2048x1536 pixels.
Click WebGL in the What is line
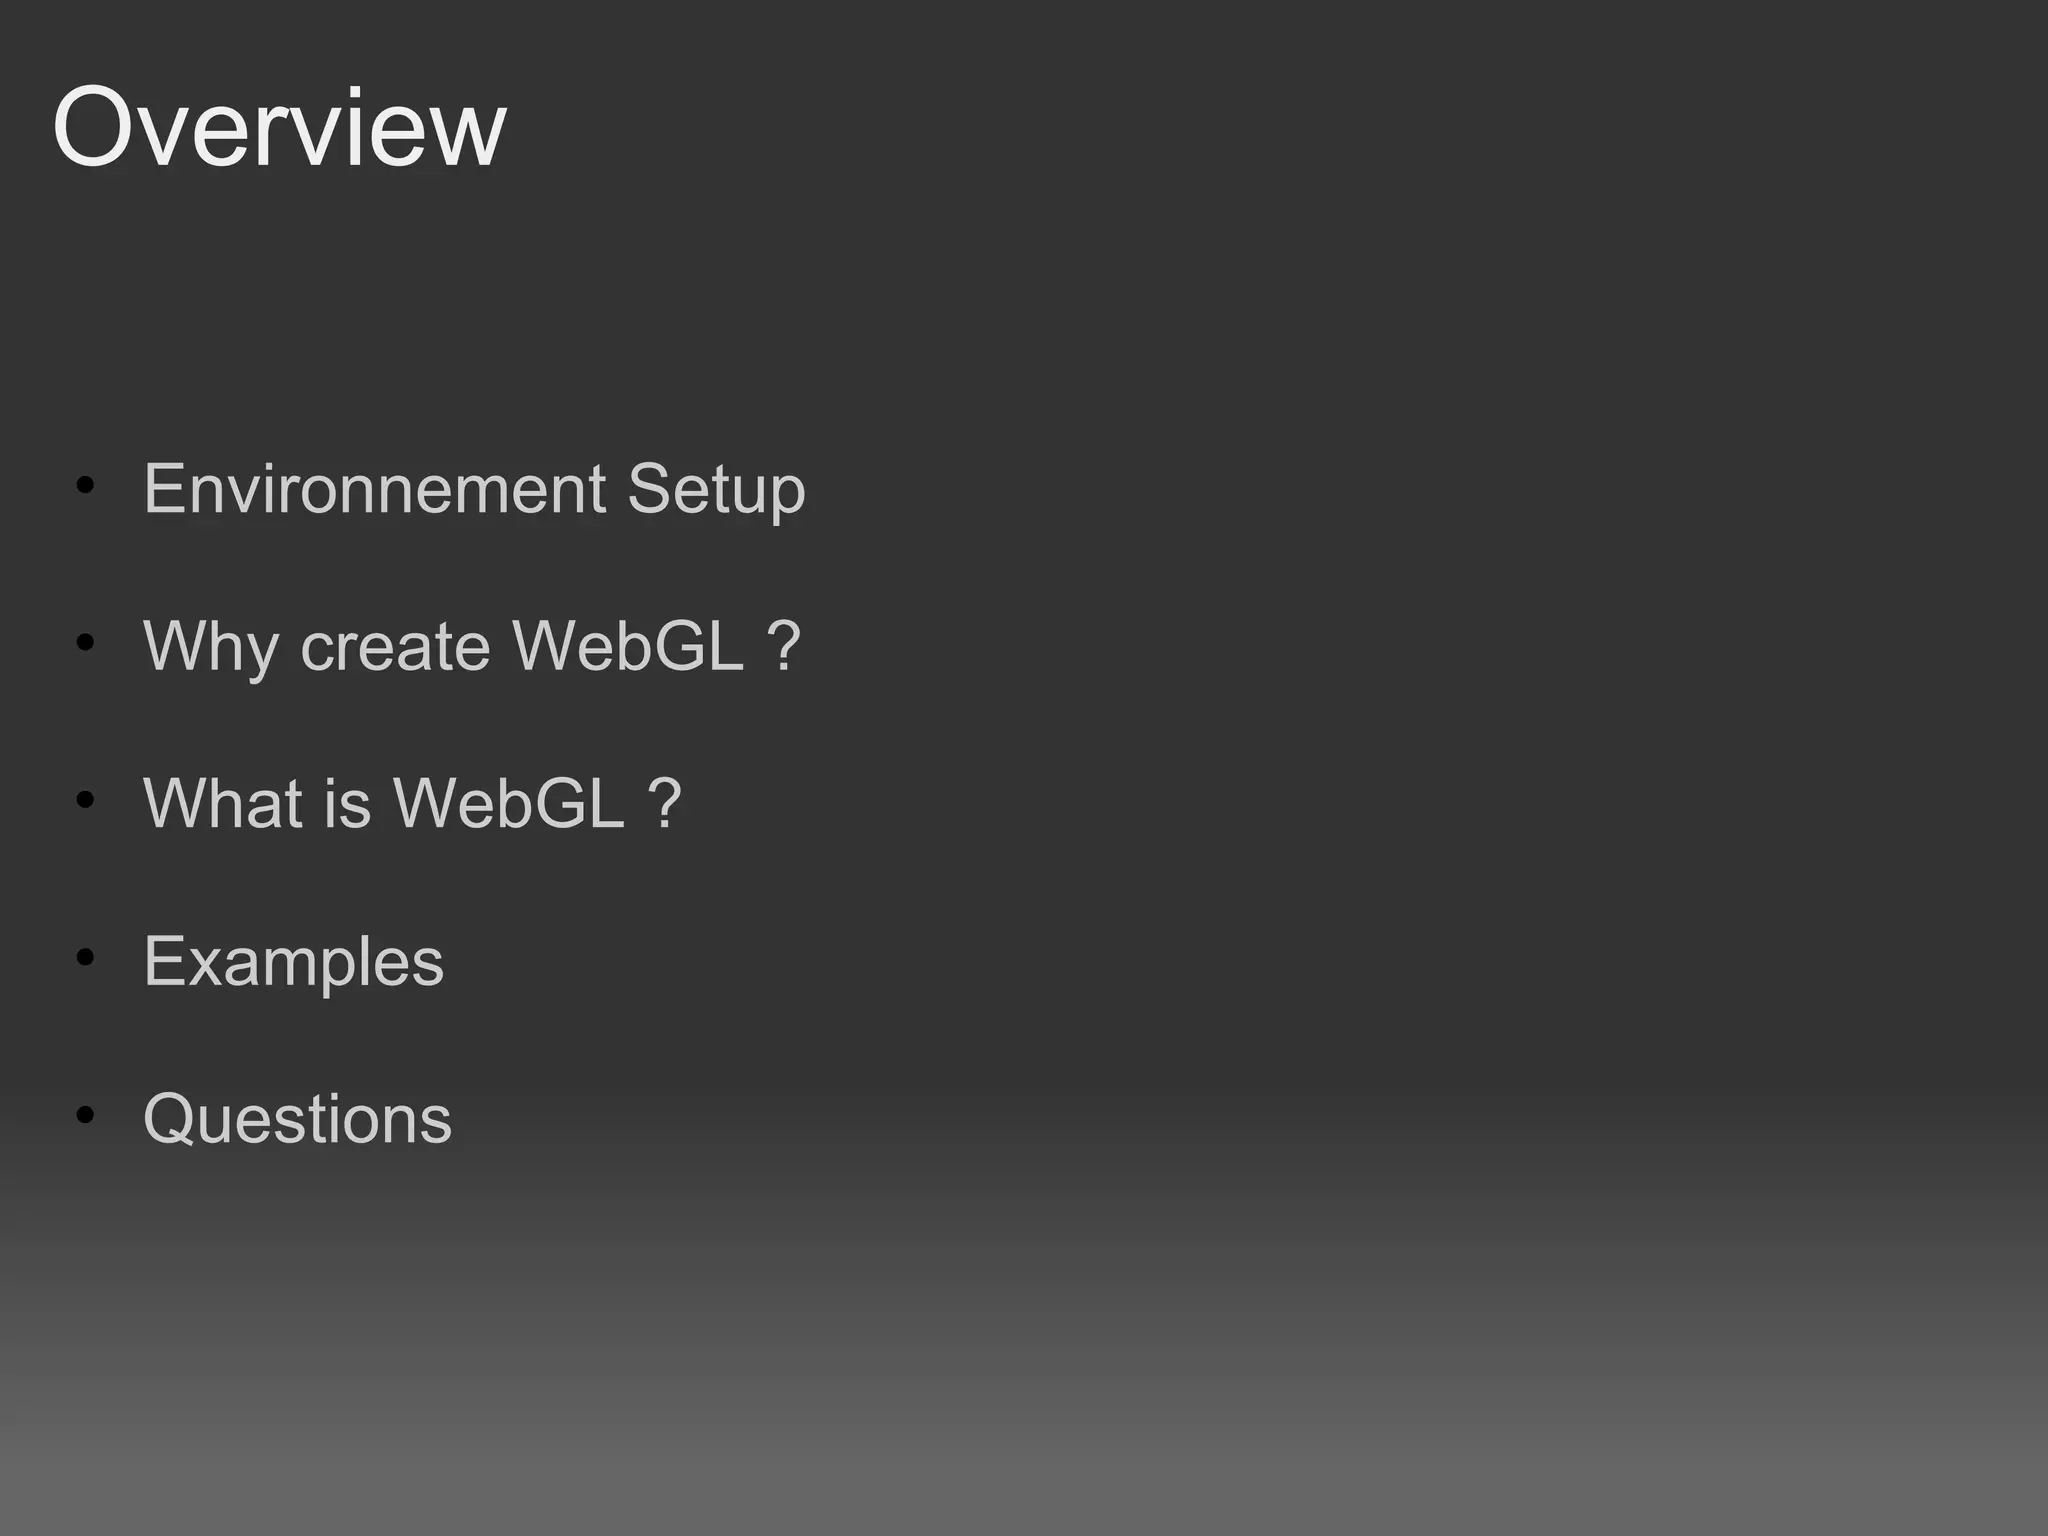(509, 803)
